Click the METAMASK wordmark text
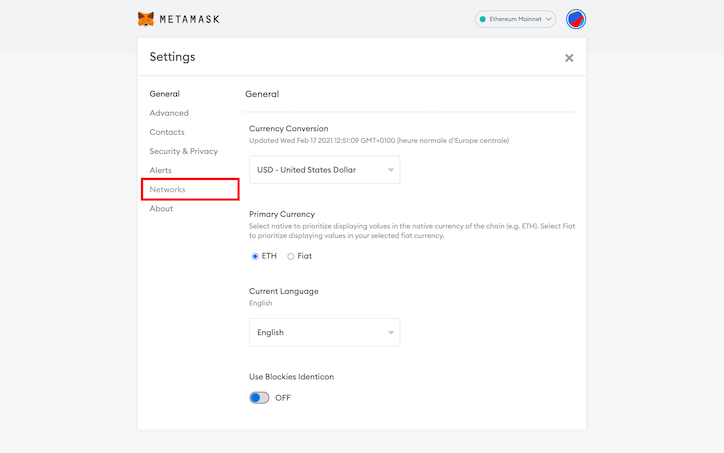The height and width of the screenshot is (453, 724). pyautogui.click(x=189, y=19)
